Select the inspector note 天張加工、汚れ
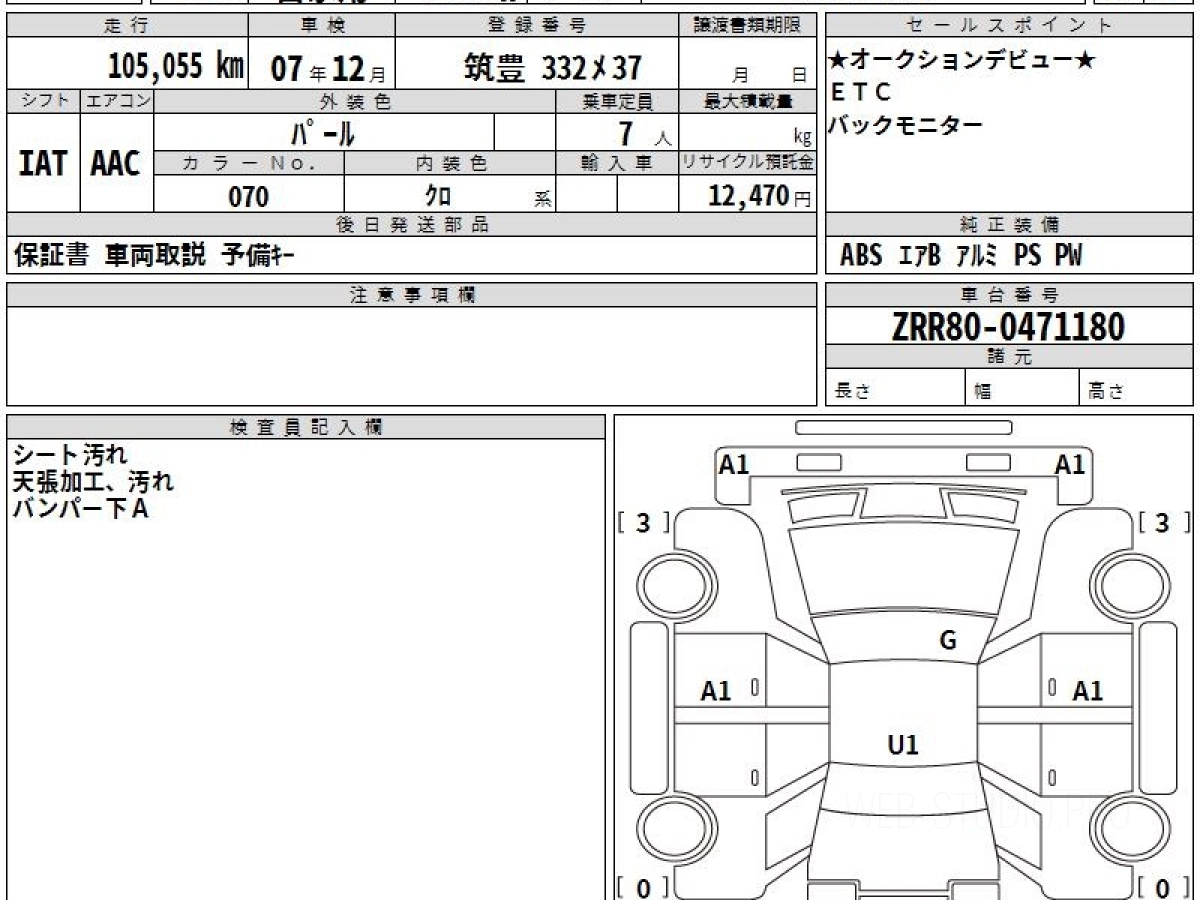This screenshot has height=900, width=1200. [x=92, y=483]
